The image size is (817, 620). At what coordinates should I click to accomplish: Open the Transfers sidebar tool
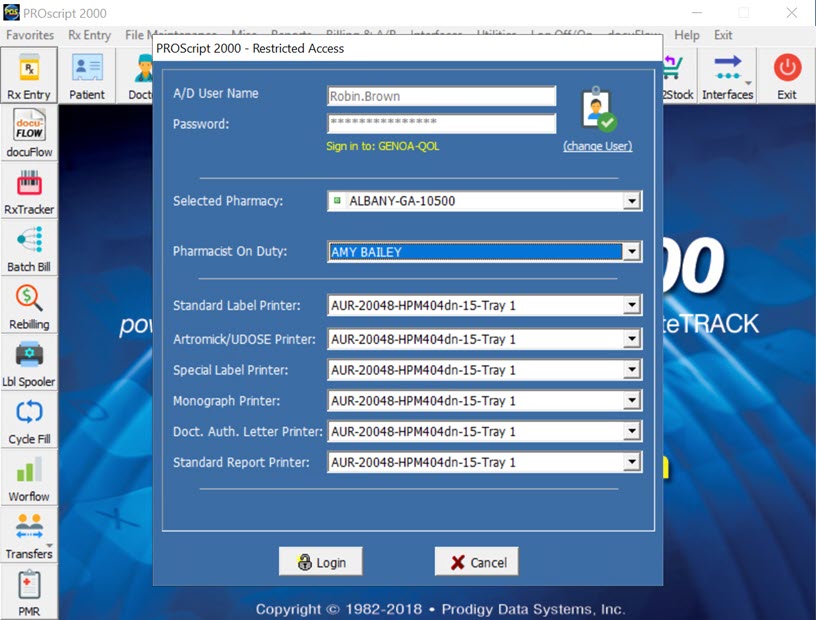(x=29, y=535)
